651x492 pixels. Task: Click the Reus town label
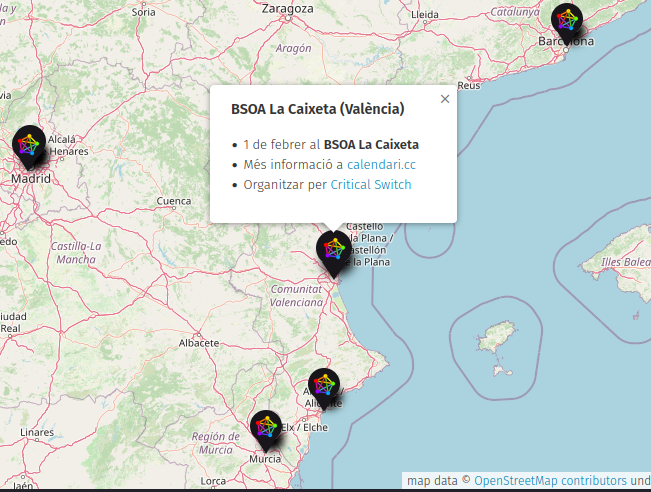pyautogui.click(x=469, y=86)
